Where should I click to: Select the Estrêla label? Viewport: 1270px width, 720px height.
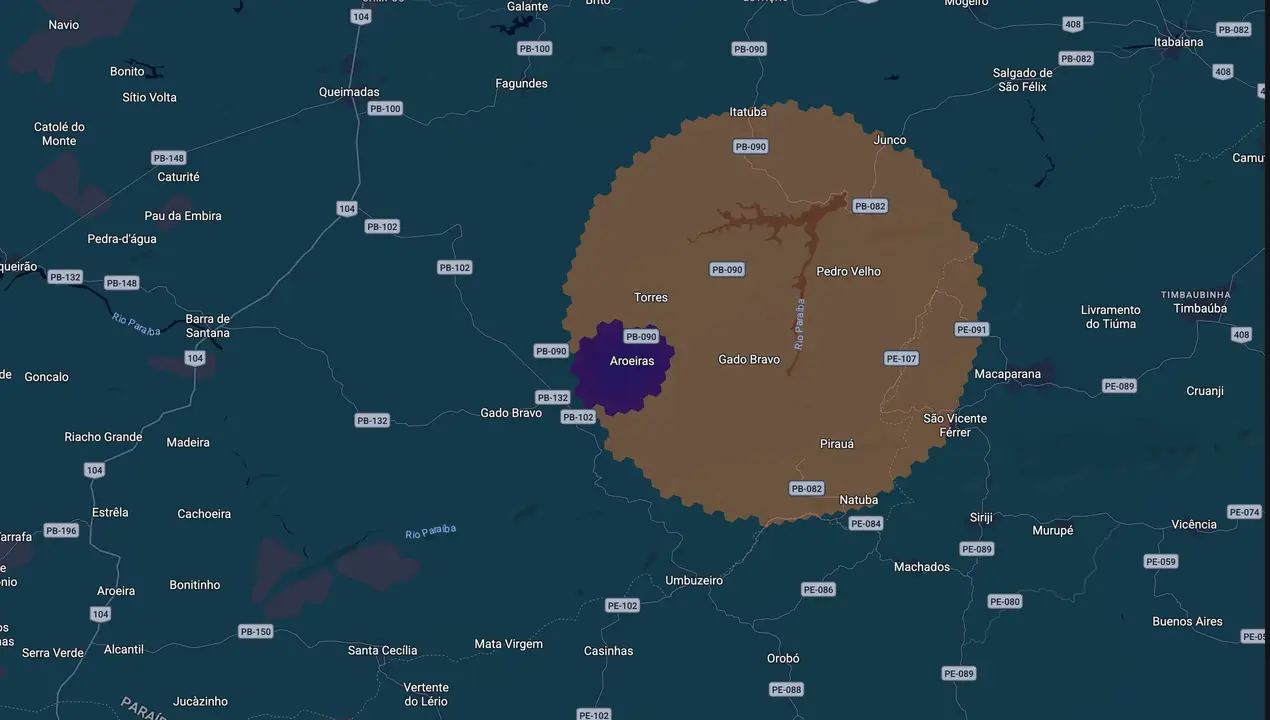click(x=110, y=512)
